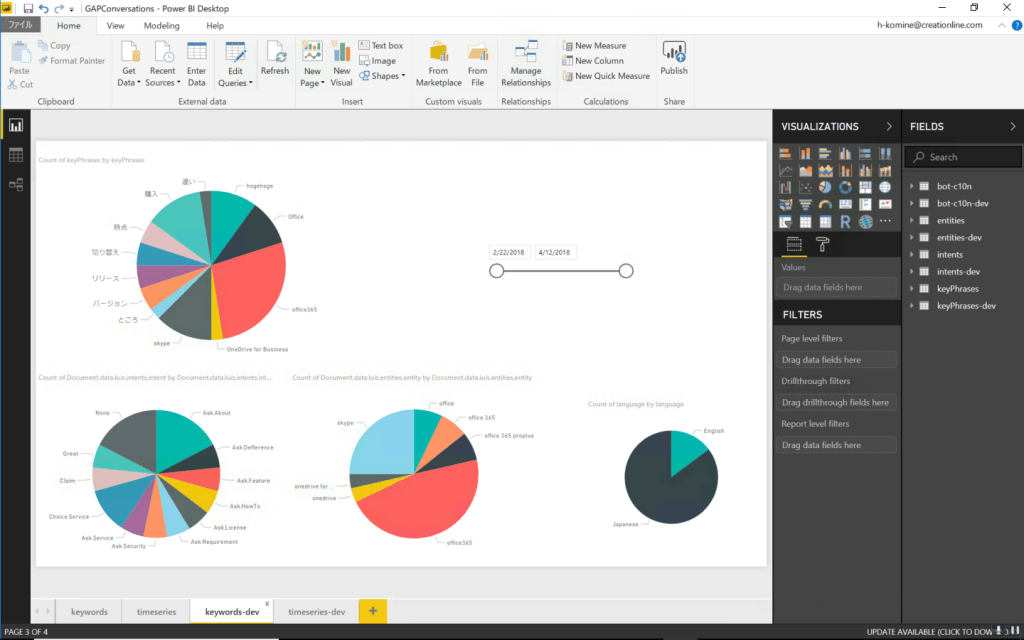The image size is (1024, 640).
Task: Select the Table visual icon
Action: click(805, 222)
